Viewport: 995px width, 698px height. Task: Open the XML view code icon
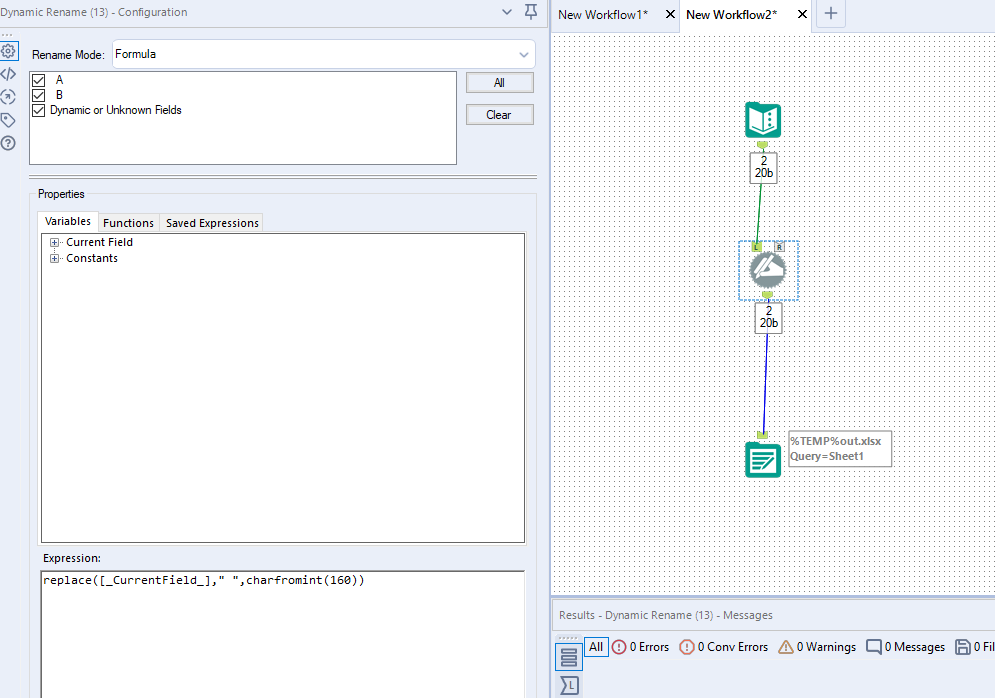8,74
